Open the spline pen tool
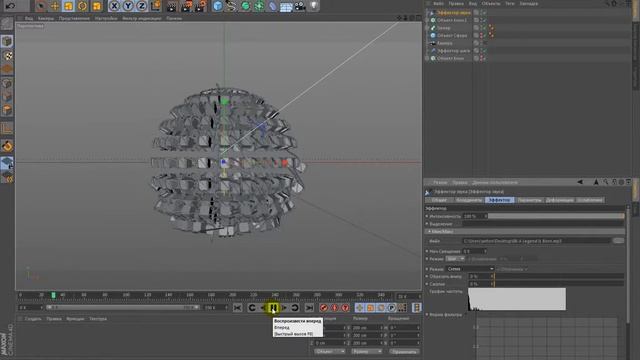Viewport: 640px width, 360px height. pos(231,6)
